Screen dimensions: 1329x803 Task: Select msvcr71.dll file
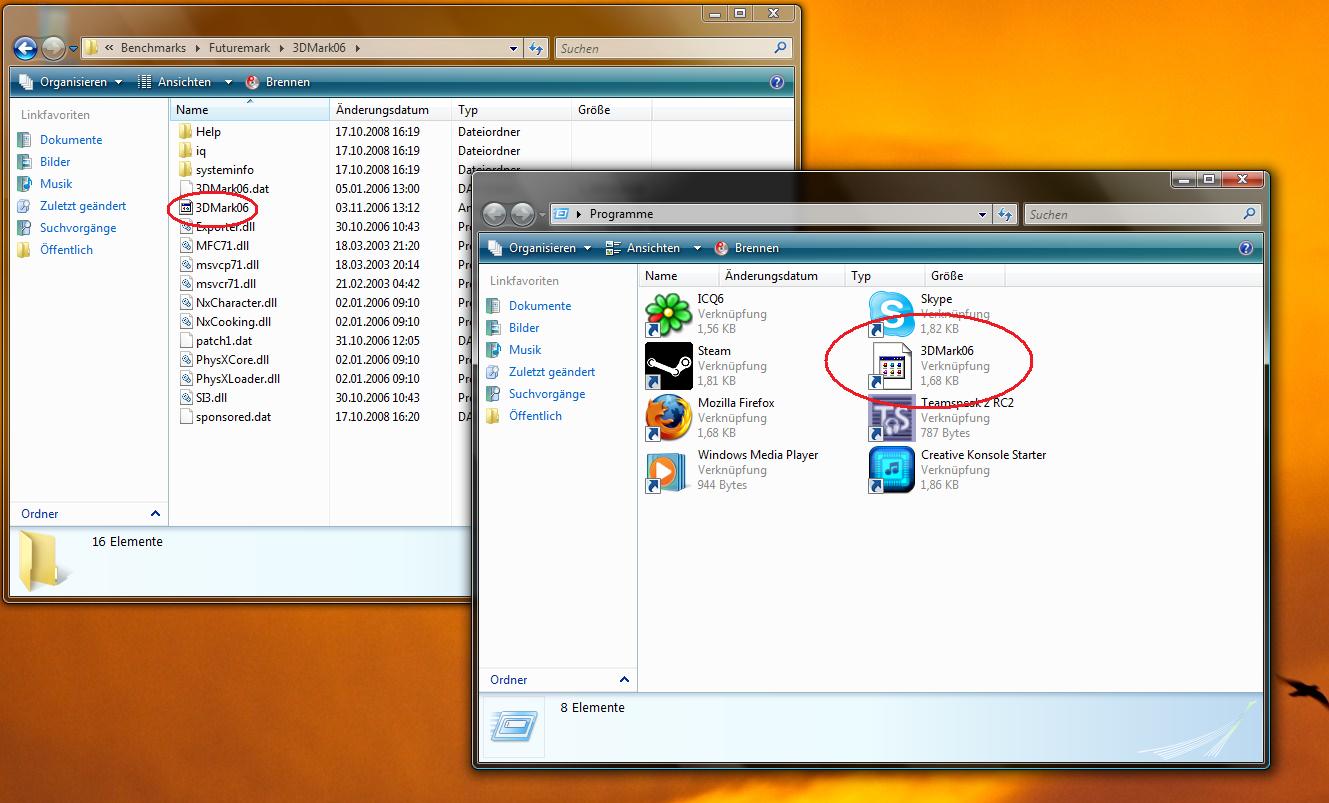point(218,284)
